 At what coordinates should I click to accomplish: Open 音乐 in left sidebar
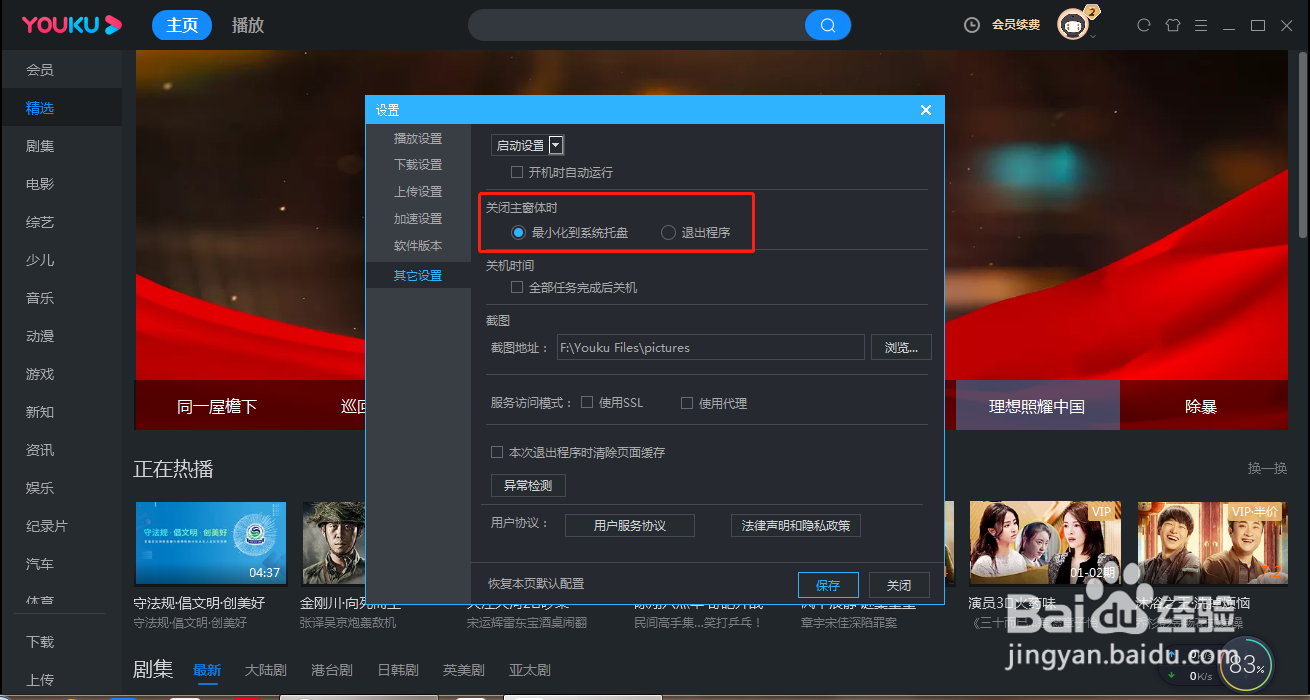(x=40, y=298)
